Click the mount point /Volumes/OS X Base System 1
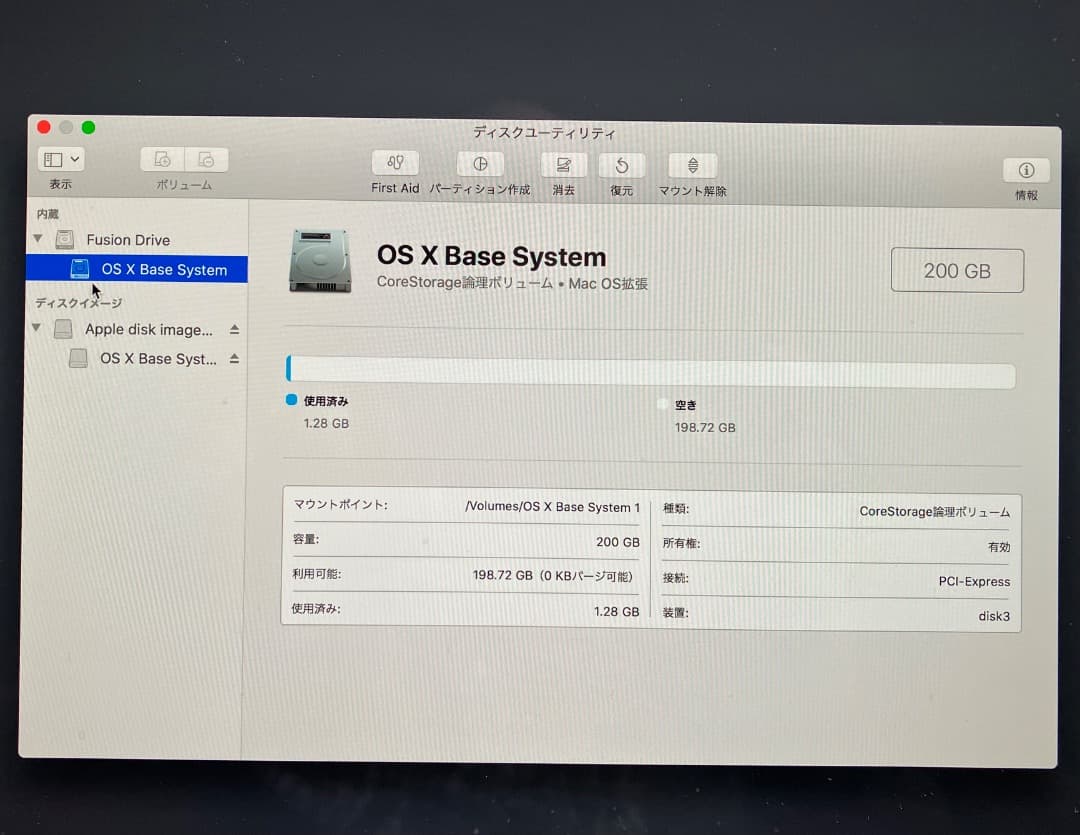1080x835 pixels. click(555, 508)
